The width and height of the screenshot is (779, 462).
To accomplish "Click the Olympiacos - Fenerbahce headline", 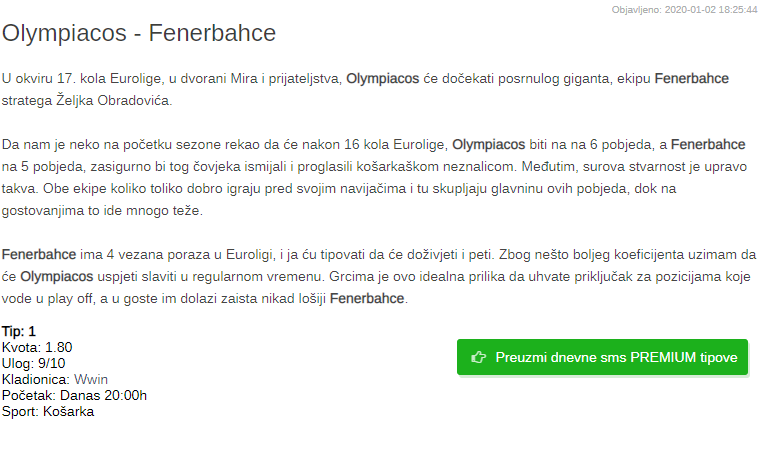I will tap(139, 33).
